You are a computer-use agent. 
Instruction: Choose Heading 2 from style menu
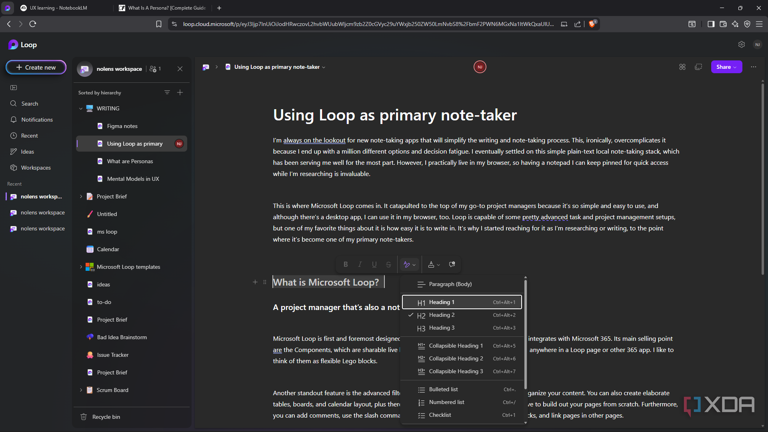coord(462,315)
